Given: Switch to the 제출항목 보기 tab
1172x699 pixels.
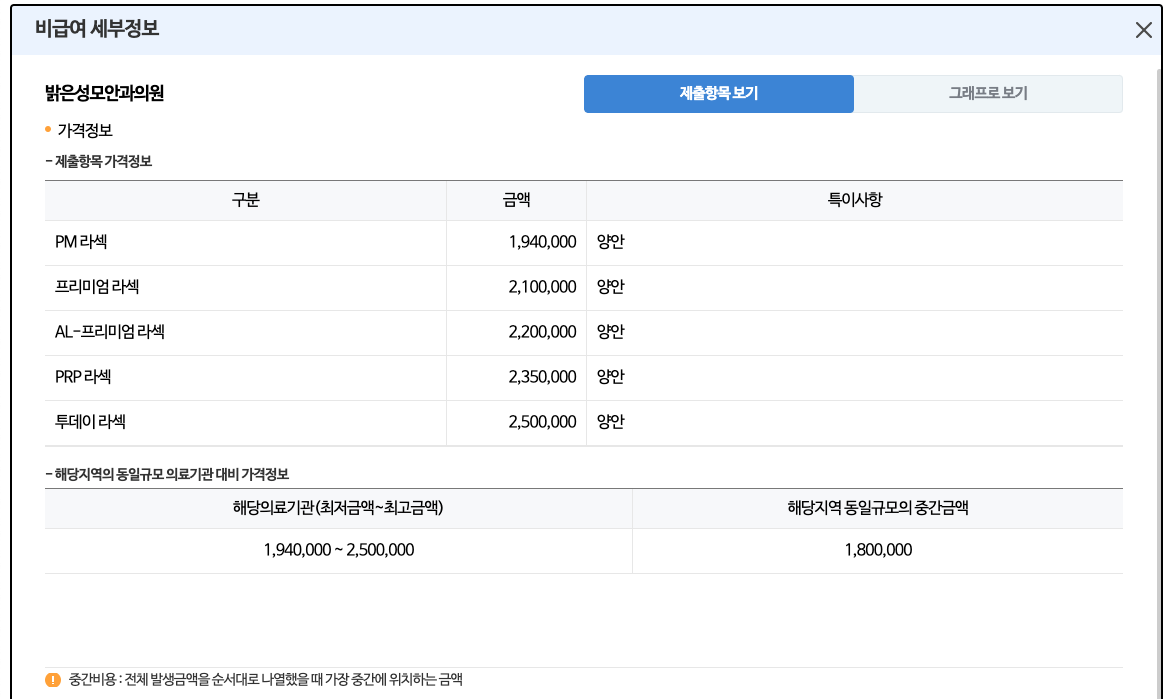Looking at the screenshot, I should (718, 93).
